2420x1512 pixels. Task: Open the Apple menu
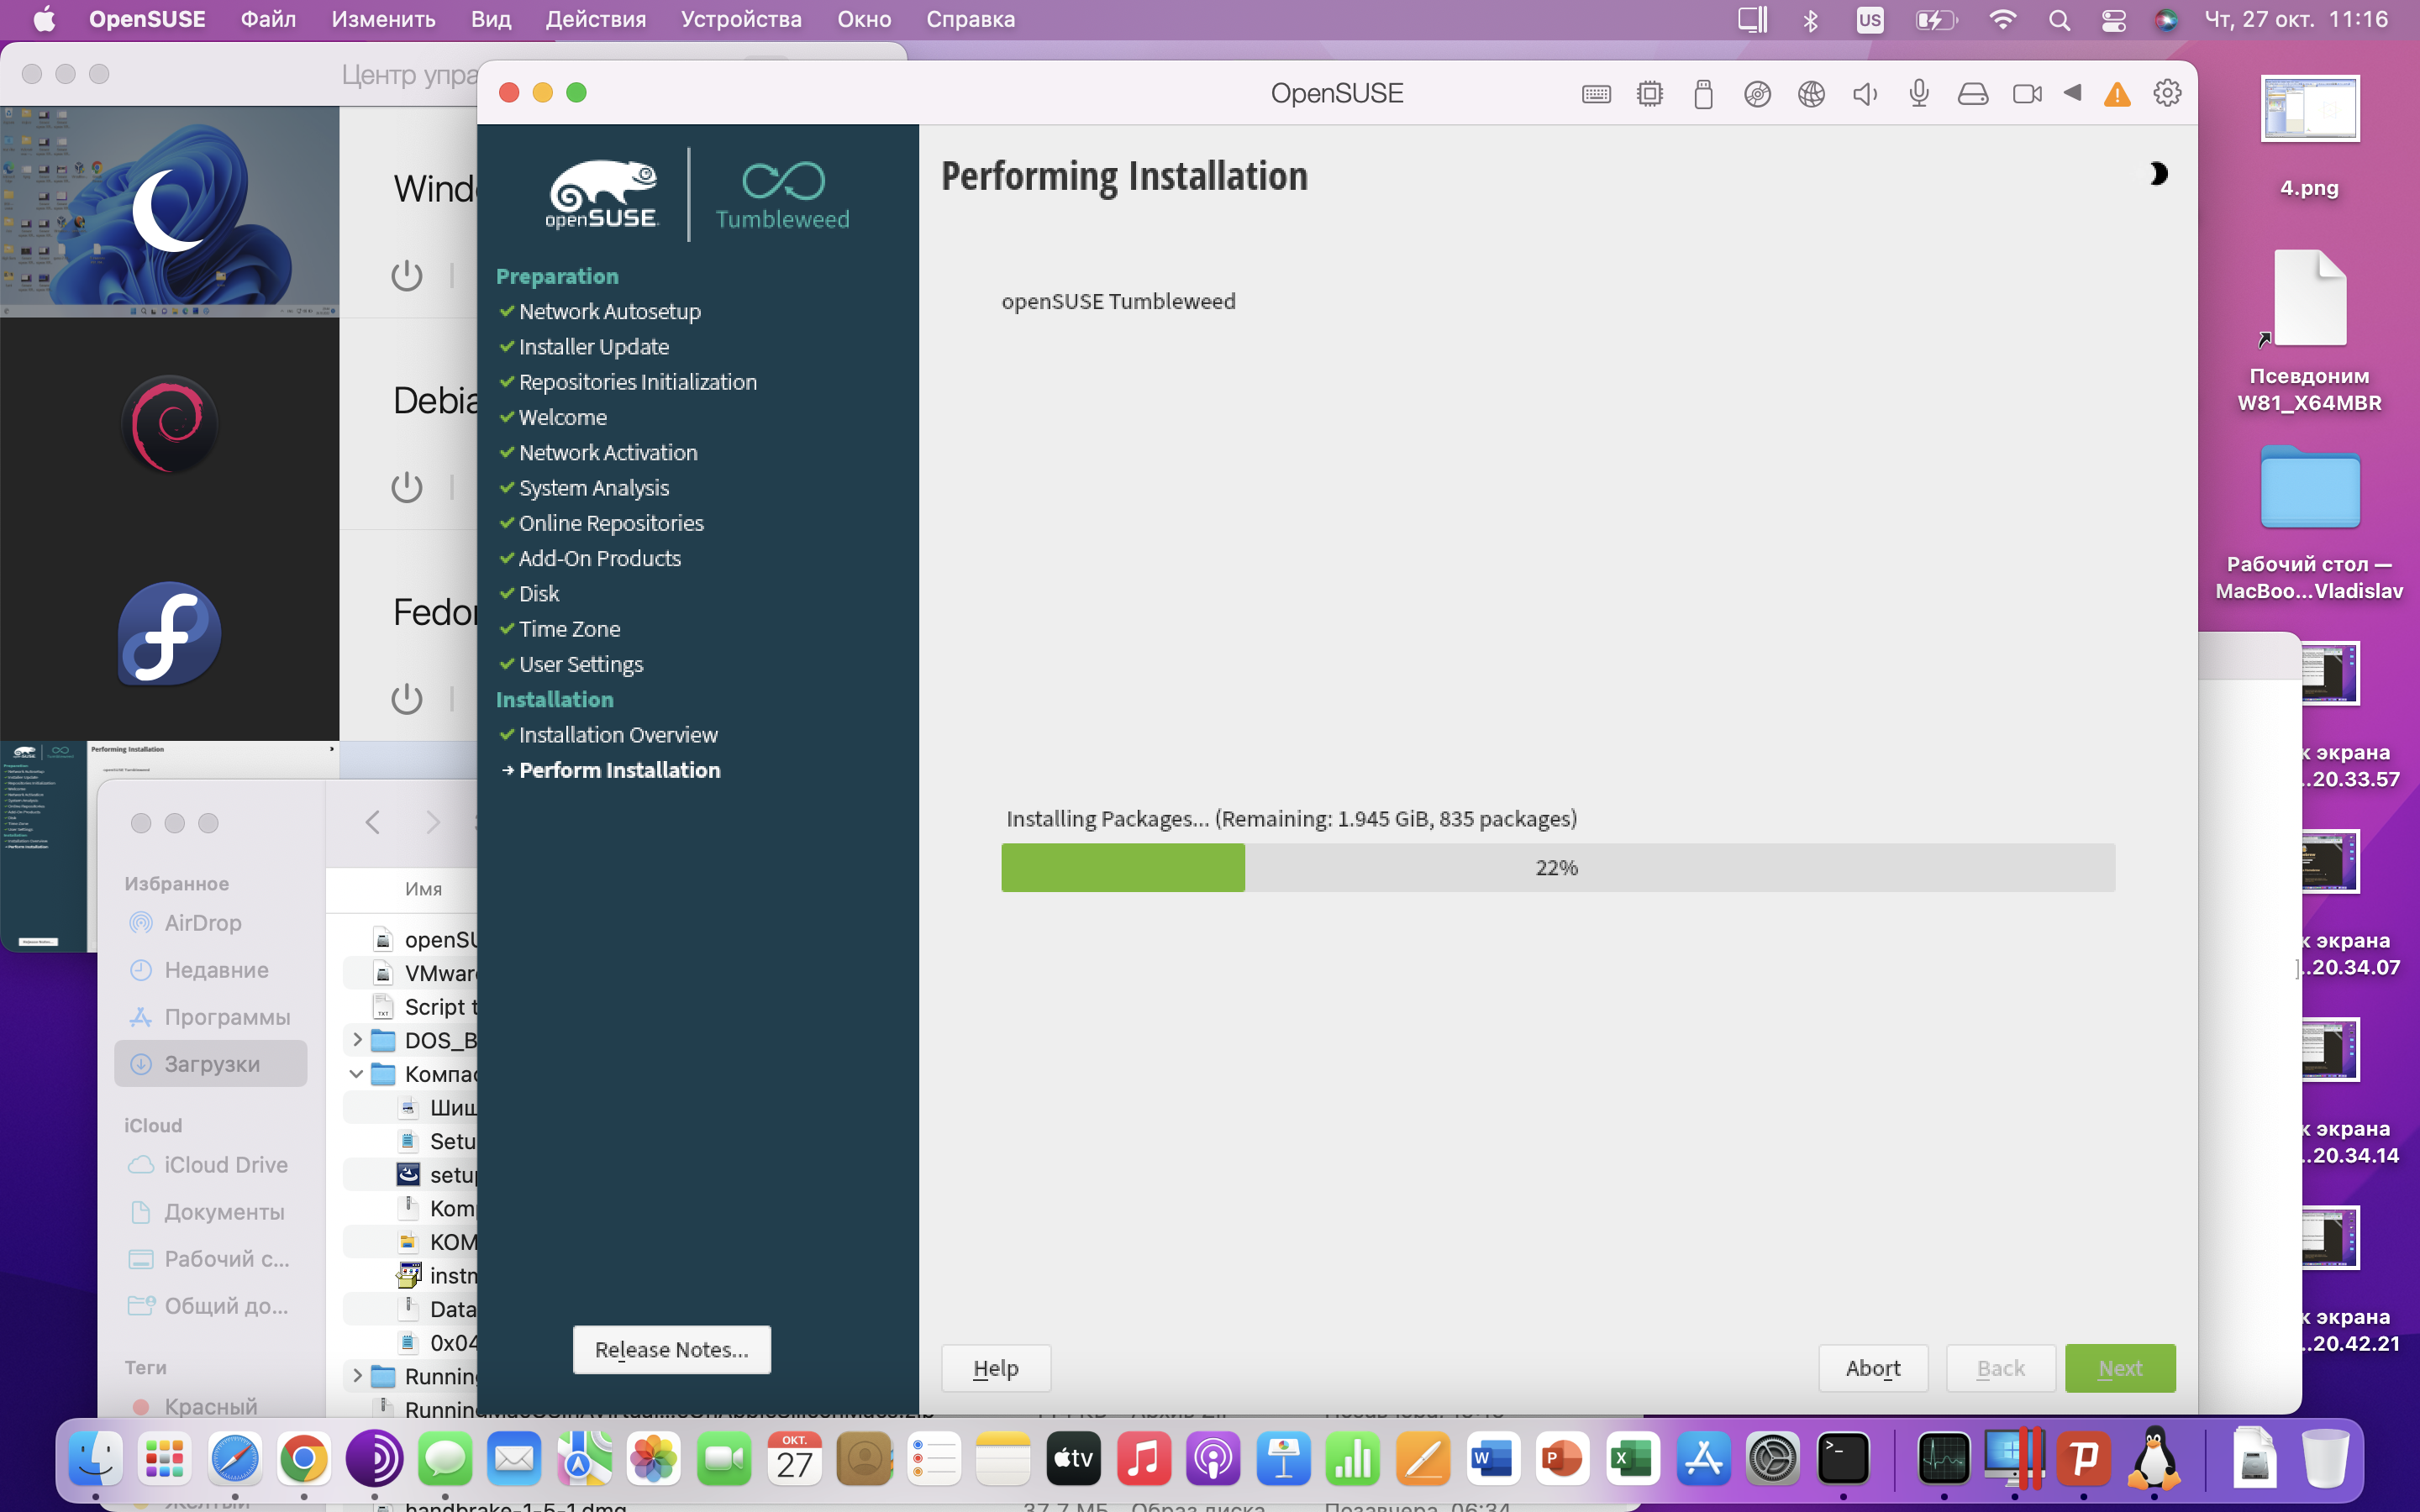(x=44, y=19)
